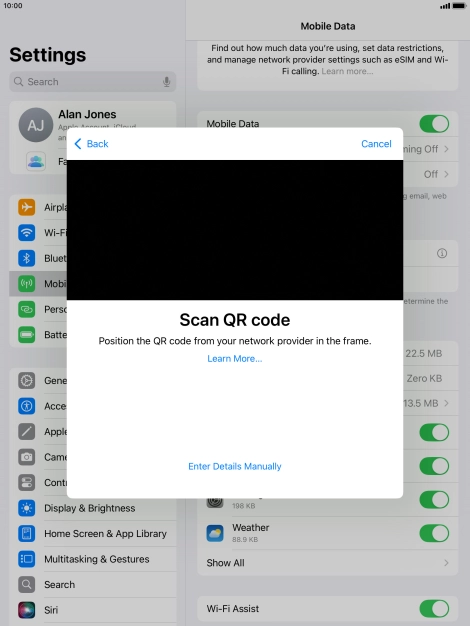Image resolution: width=470 pixels, height=626 pixels.
Task: Open Home Screen & App Library icon
Action: pyautogui.click(x=26, y=533)
